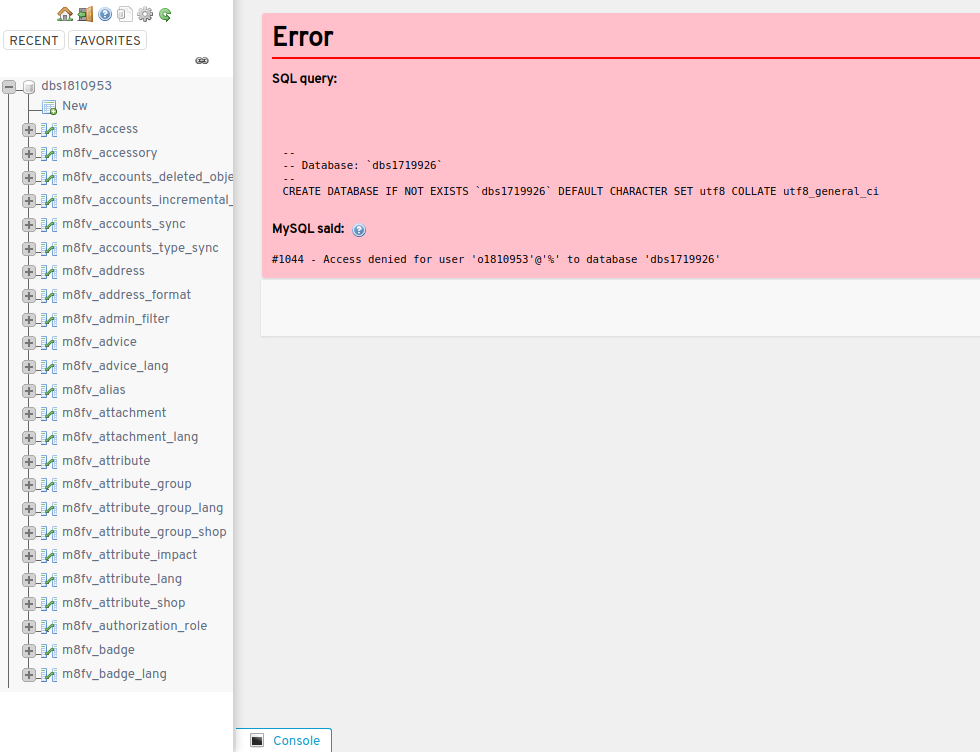Click table icon beside m8fv_advice

point(49,343)
